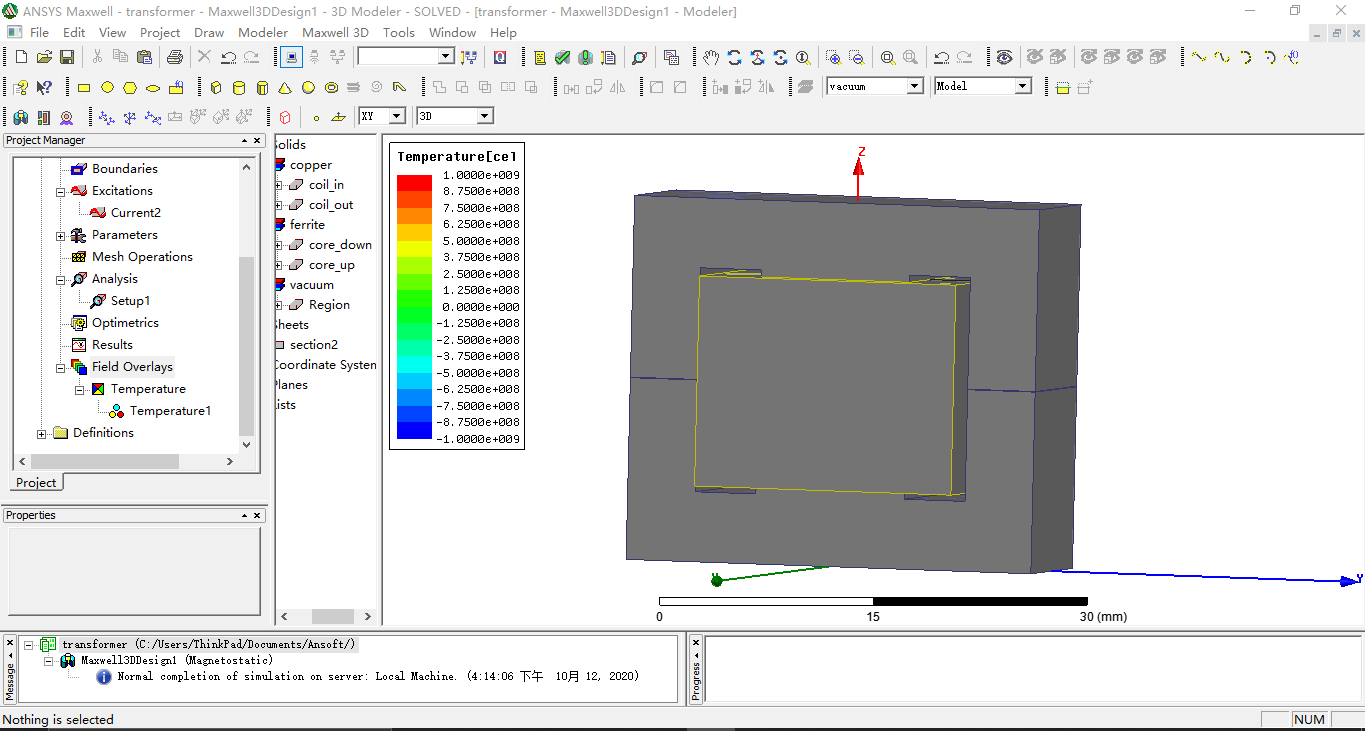
Task: Collapse the Field Overlays node
Action: pos(61,367)
